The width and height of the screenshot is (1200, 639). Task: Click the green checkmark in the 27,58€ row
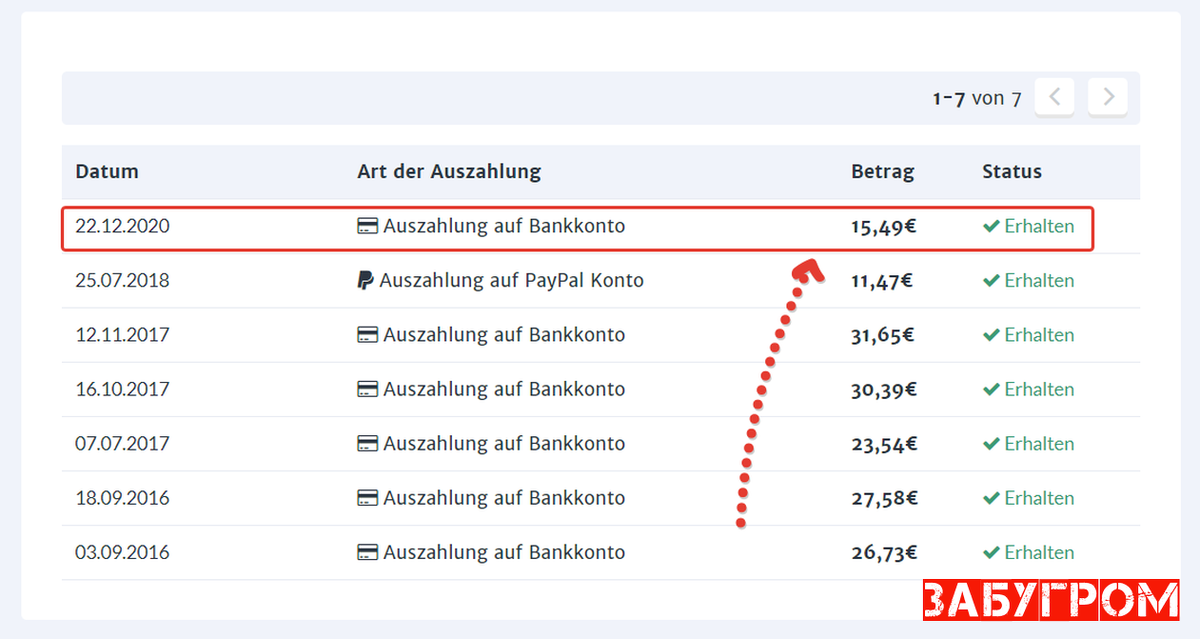(991, 498)
